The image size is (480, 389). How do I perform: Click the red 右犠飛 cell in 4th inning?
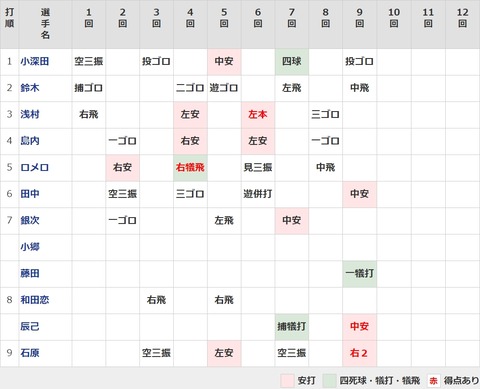point(190,168)
